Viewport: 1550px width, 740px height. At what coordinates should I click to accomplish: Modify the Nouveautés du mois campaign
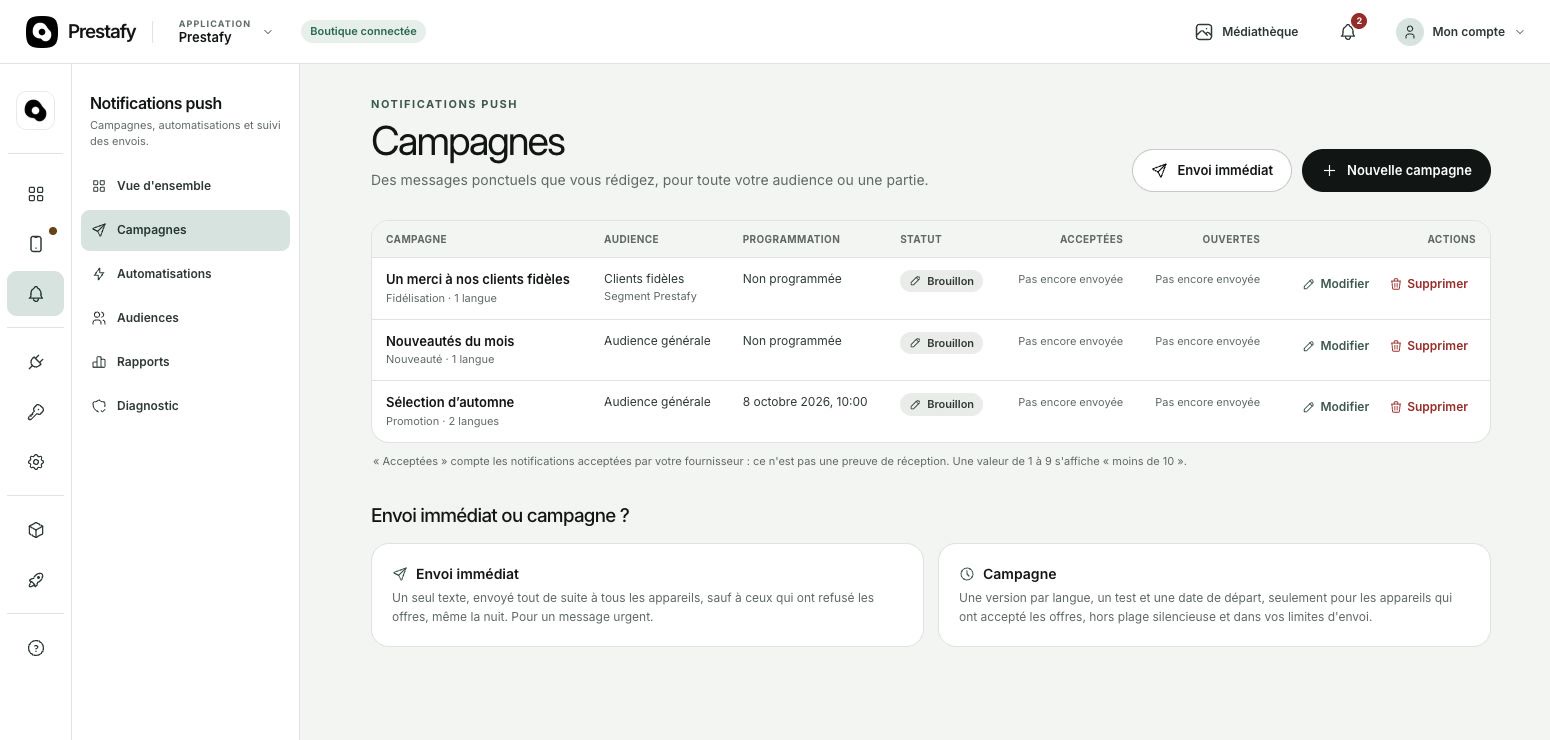click(x=1335, y=346)
